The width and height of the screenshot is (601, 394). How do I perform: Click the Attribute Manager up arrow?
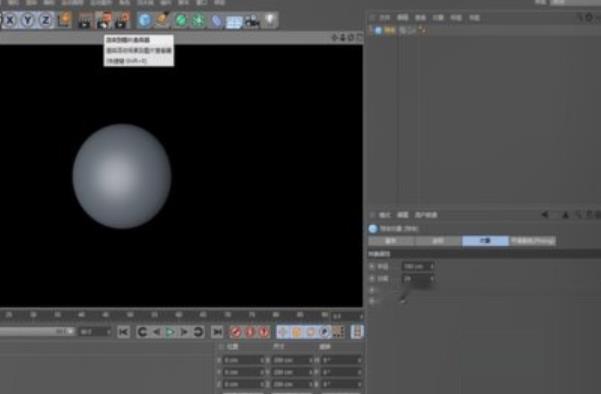tap(565, 215)
